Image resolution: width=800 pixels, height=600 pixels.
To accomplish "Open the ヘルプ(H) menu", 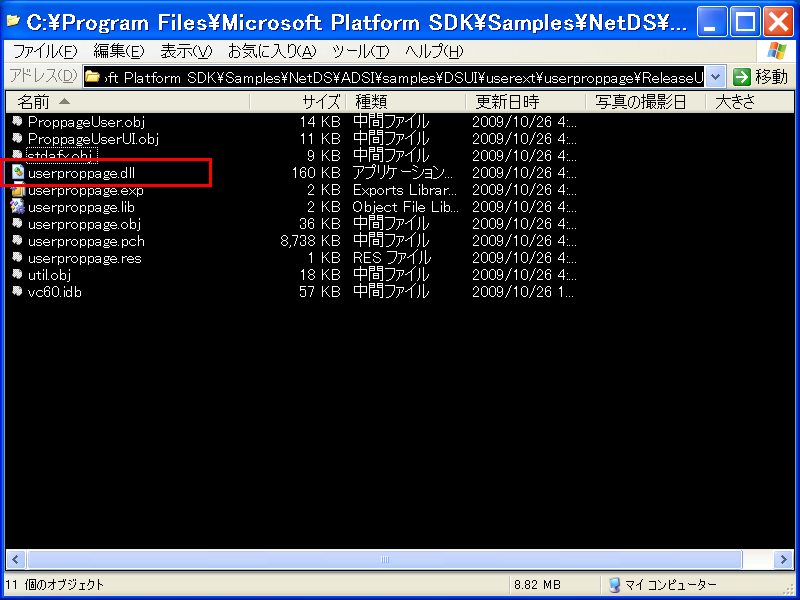I will click(434, 52).
